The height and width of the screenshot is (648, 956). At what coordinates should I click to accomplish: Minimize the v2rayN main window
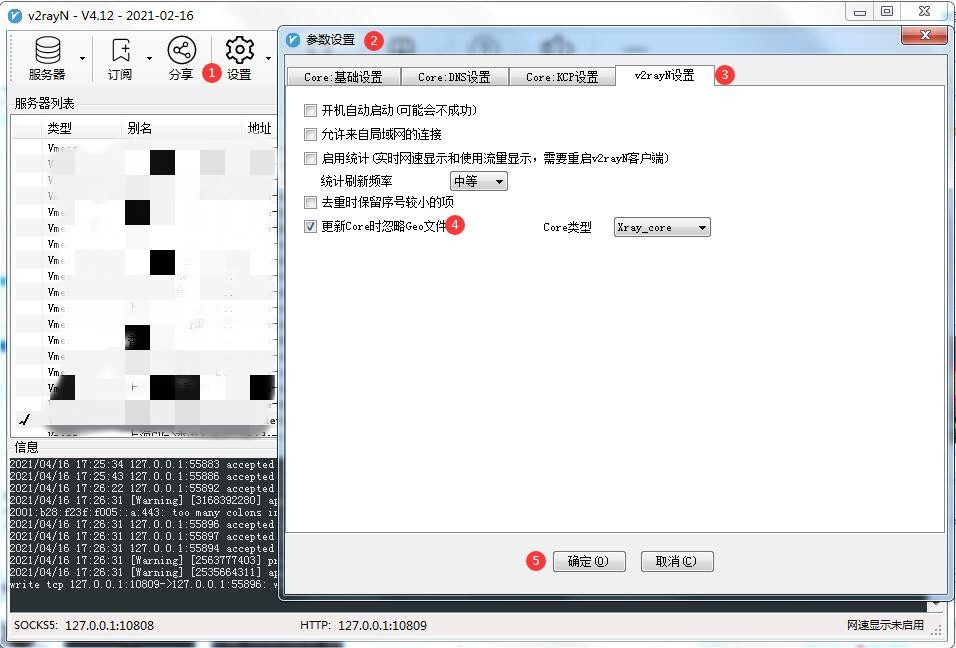(860, 12)
